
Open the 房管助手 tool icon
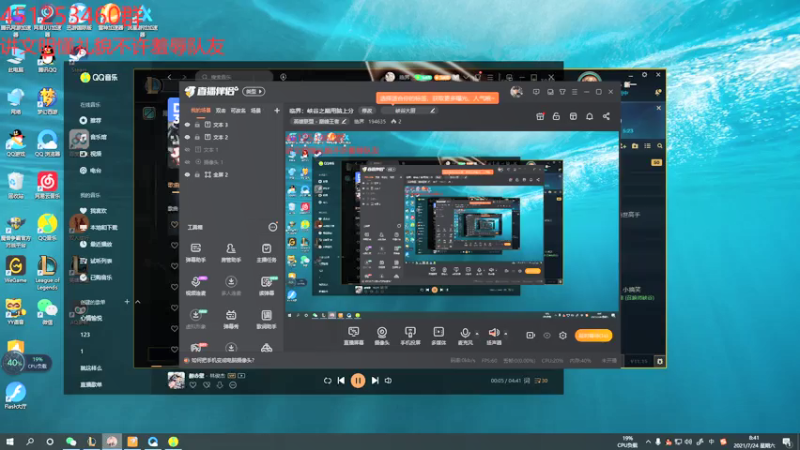click(x=231, y=253)
